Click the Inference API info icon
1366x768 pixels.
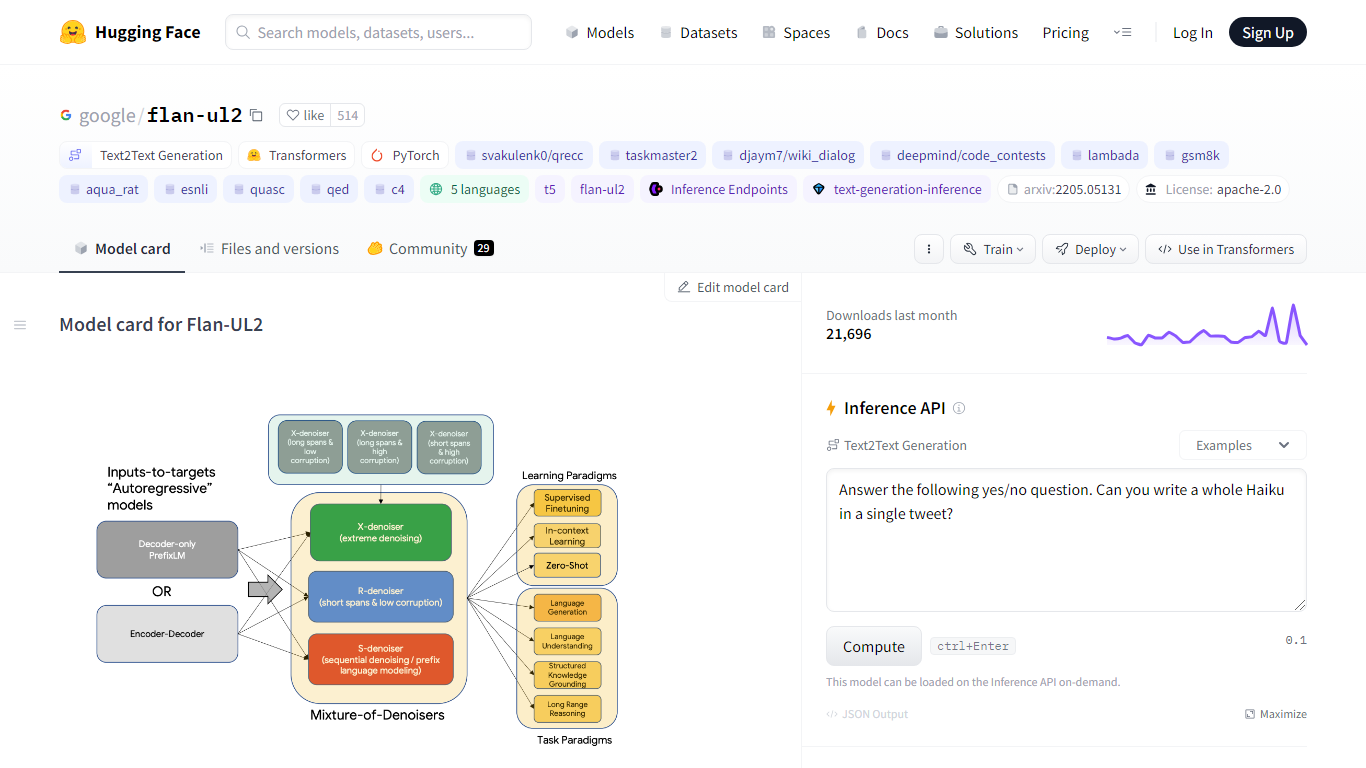(959, 408)
